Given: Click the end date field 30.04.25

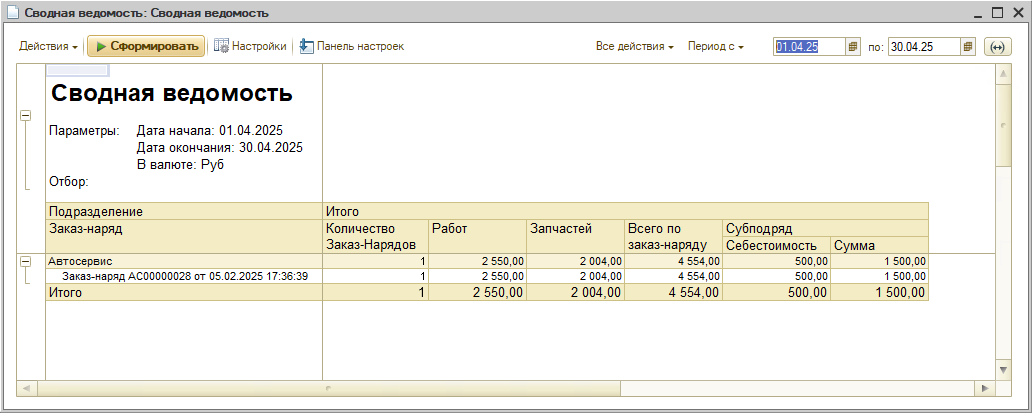Looking at the screenshot, I should (922, 47).
